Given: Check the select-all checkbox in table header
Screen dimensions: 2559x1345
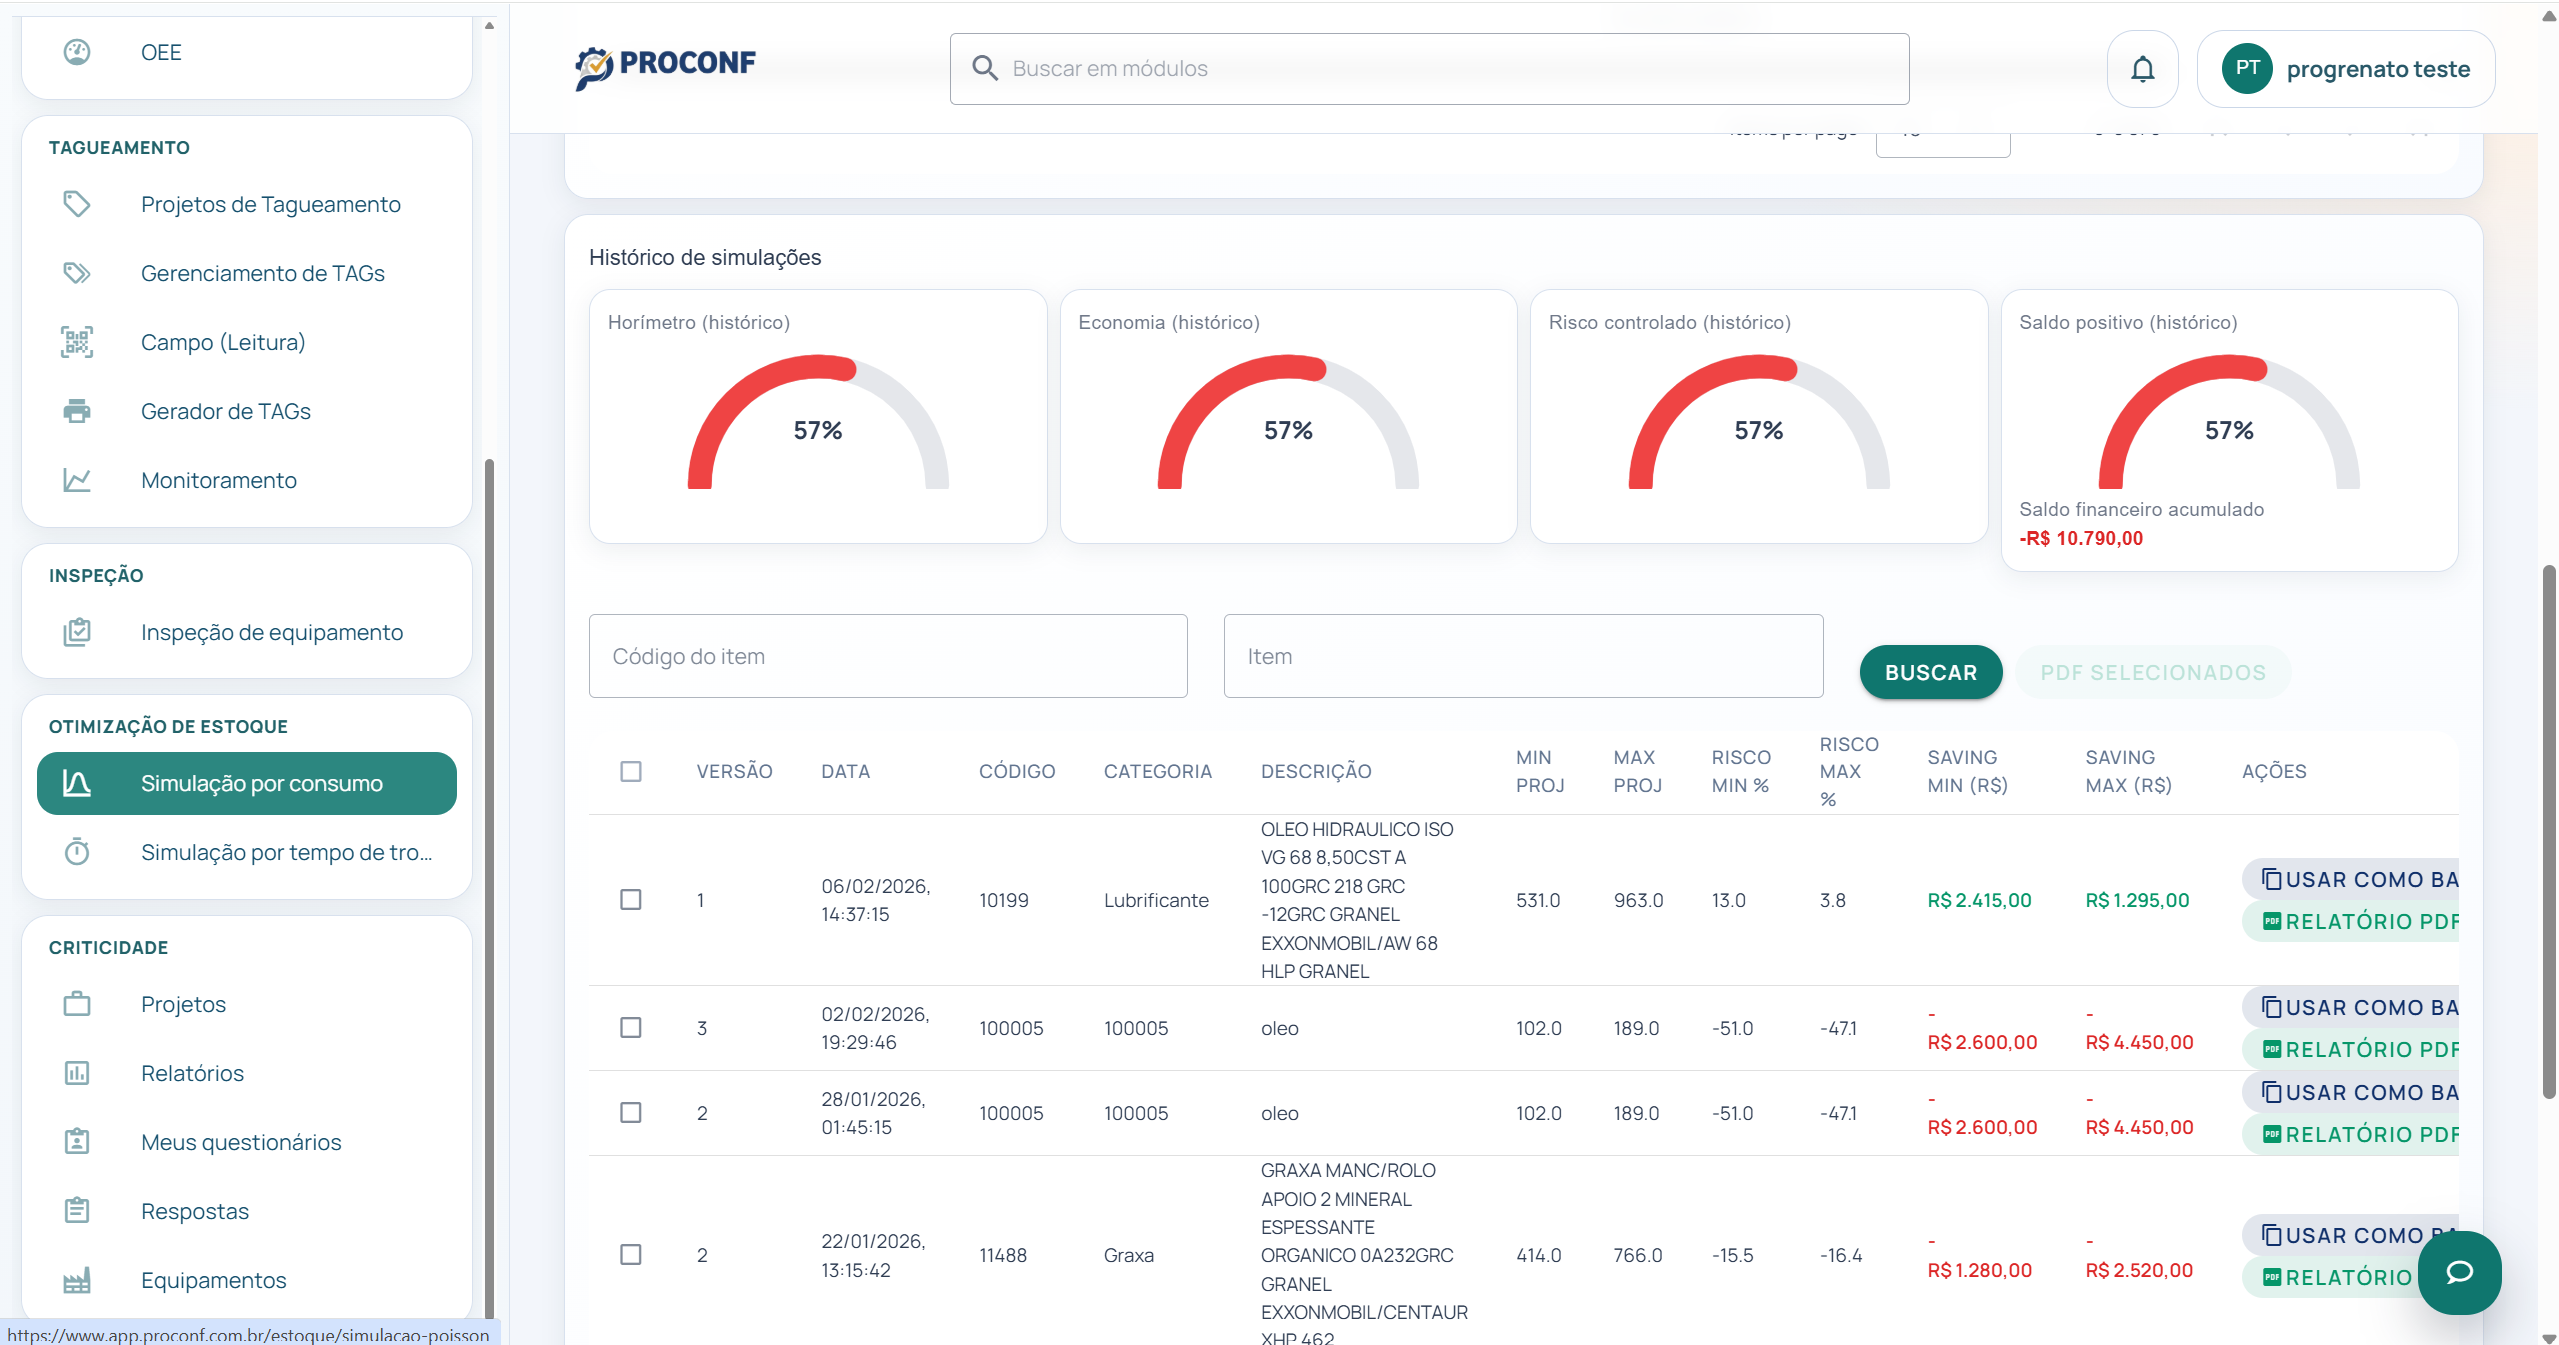Looking at the screenshot, I should (x=630, y=772).
